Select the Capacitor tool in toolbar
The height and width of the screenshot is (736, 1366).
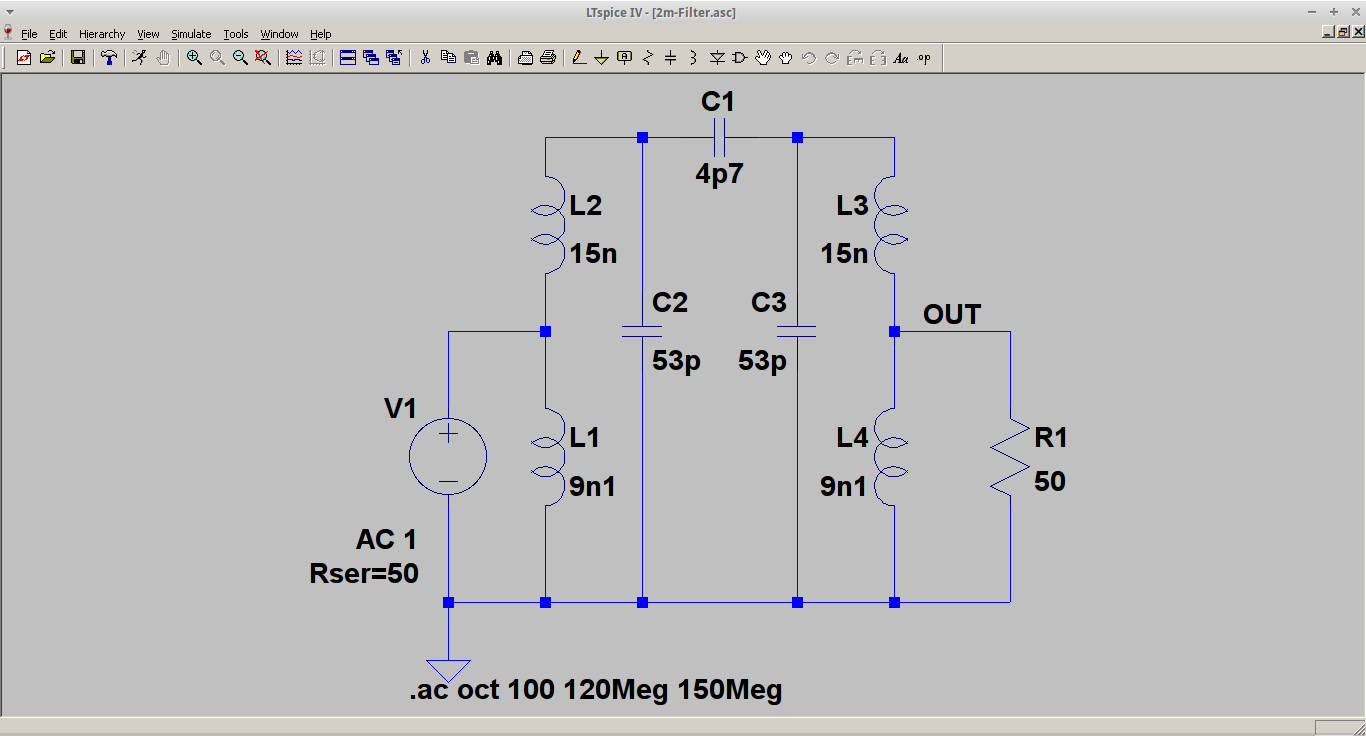670,58
